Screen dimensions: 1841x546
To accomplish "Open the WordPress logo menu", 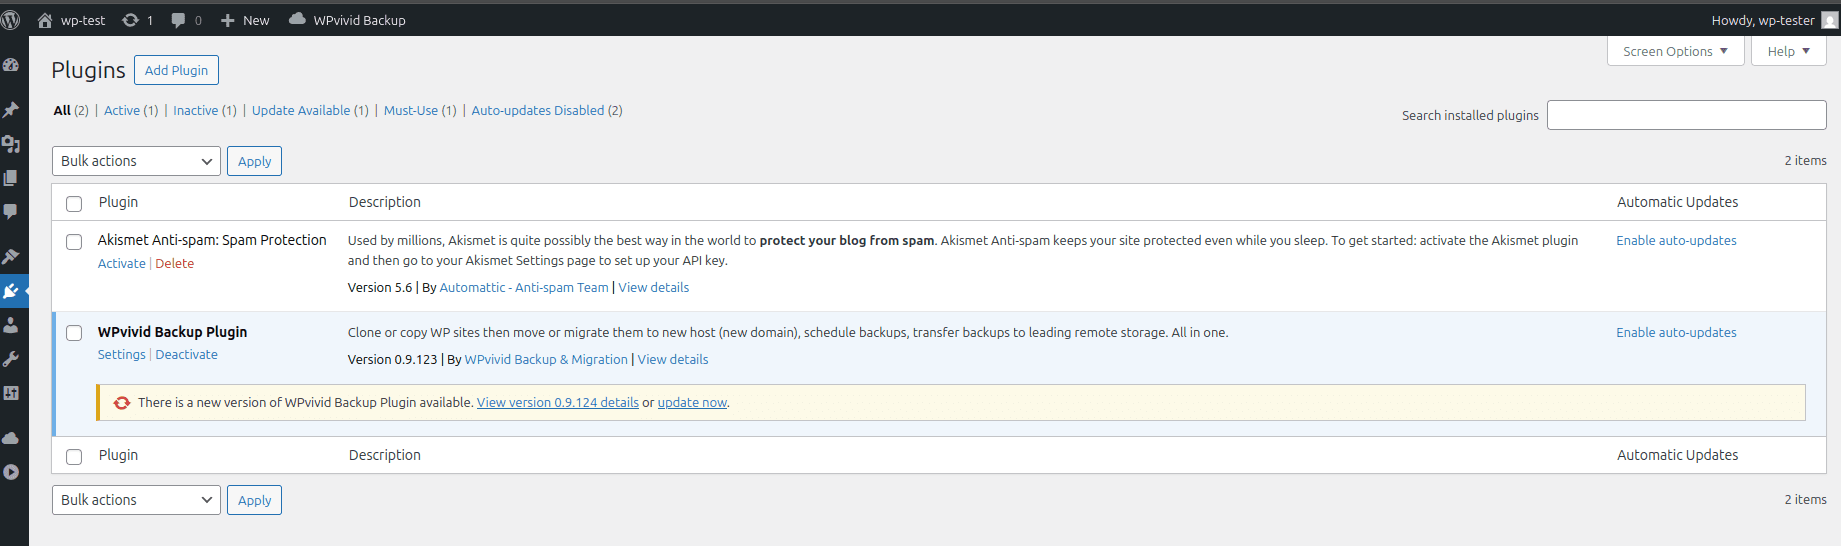I will pyautogui.click(x=11, y=20).
